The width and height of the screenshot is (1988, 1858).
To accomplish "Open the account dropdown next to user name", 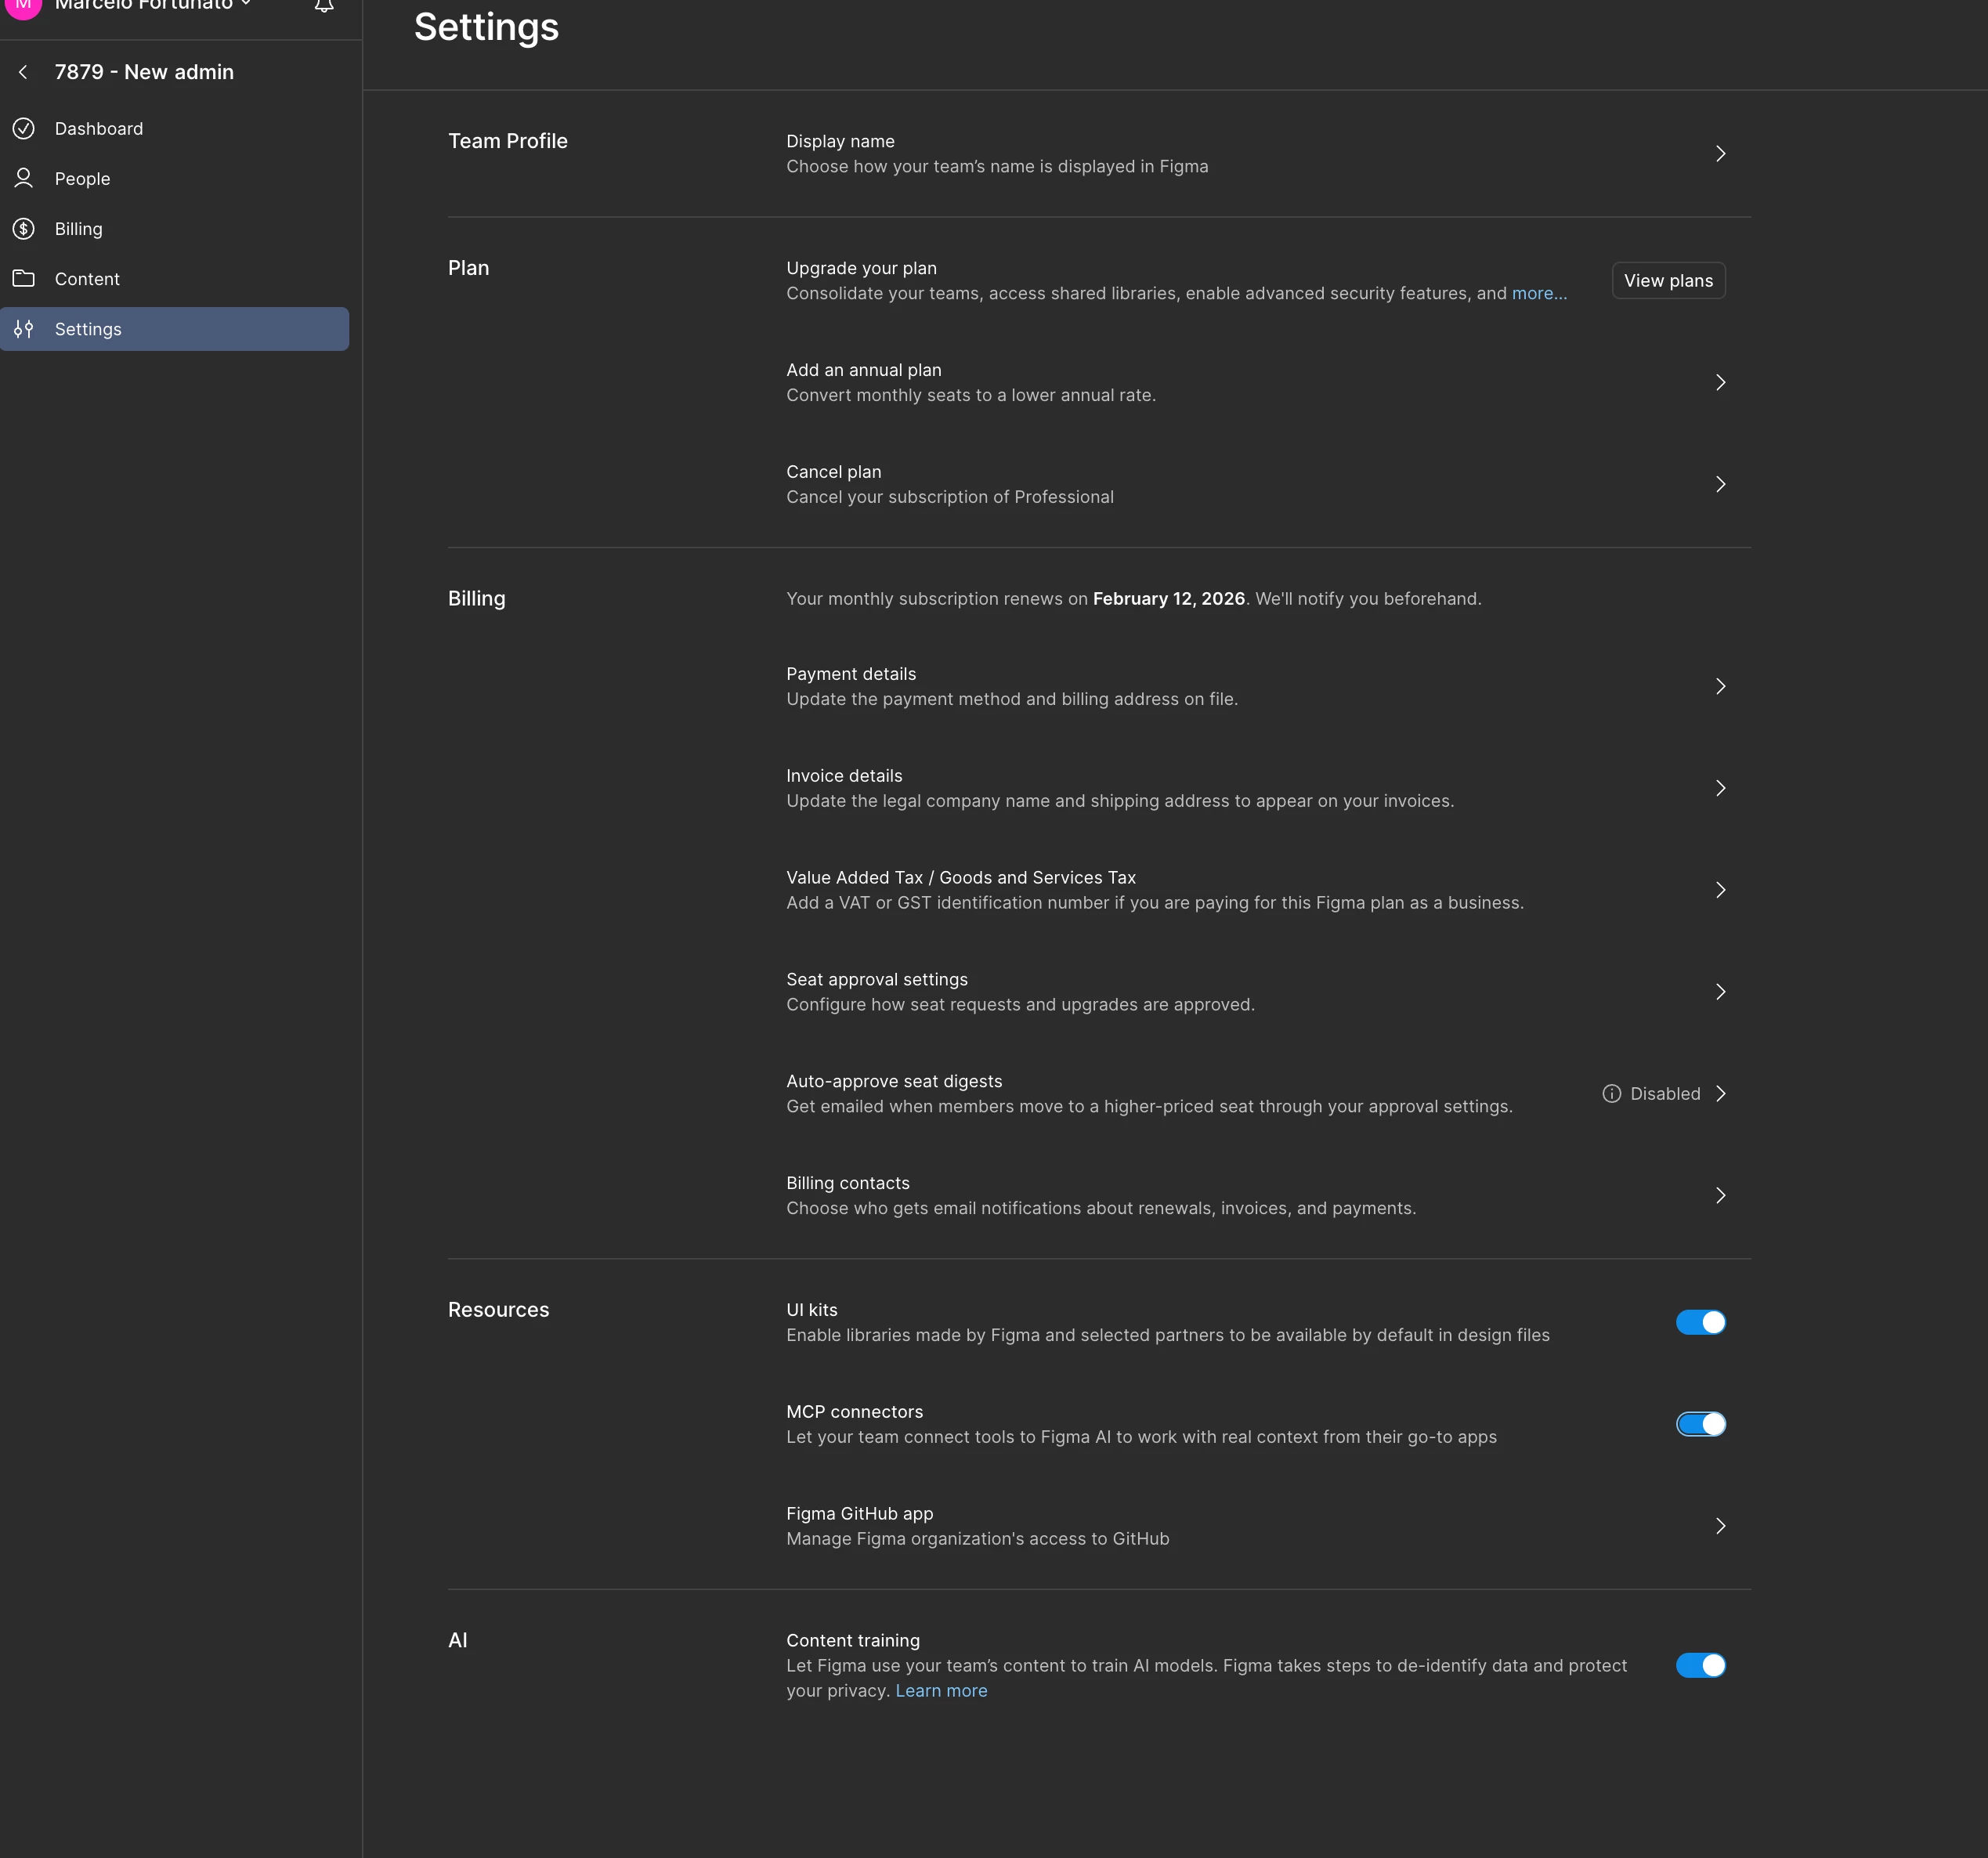I will [x=246, y=5].
